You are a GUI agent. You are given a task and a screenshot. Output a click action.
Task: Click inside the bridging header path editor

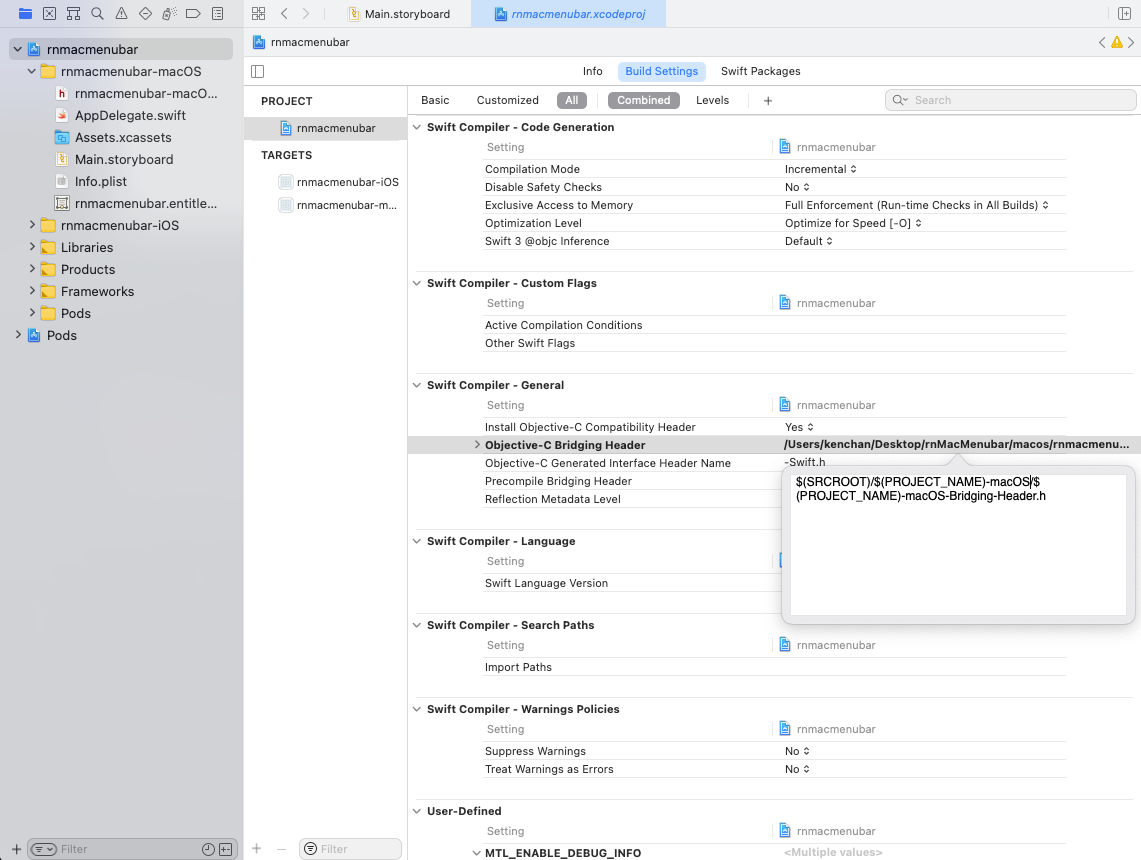(x=958, y=544)
